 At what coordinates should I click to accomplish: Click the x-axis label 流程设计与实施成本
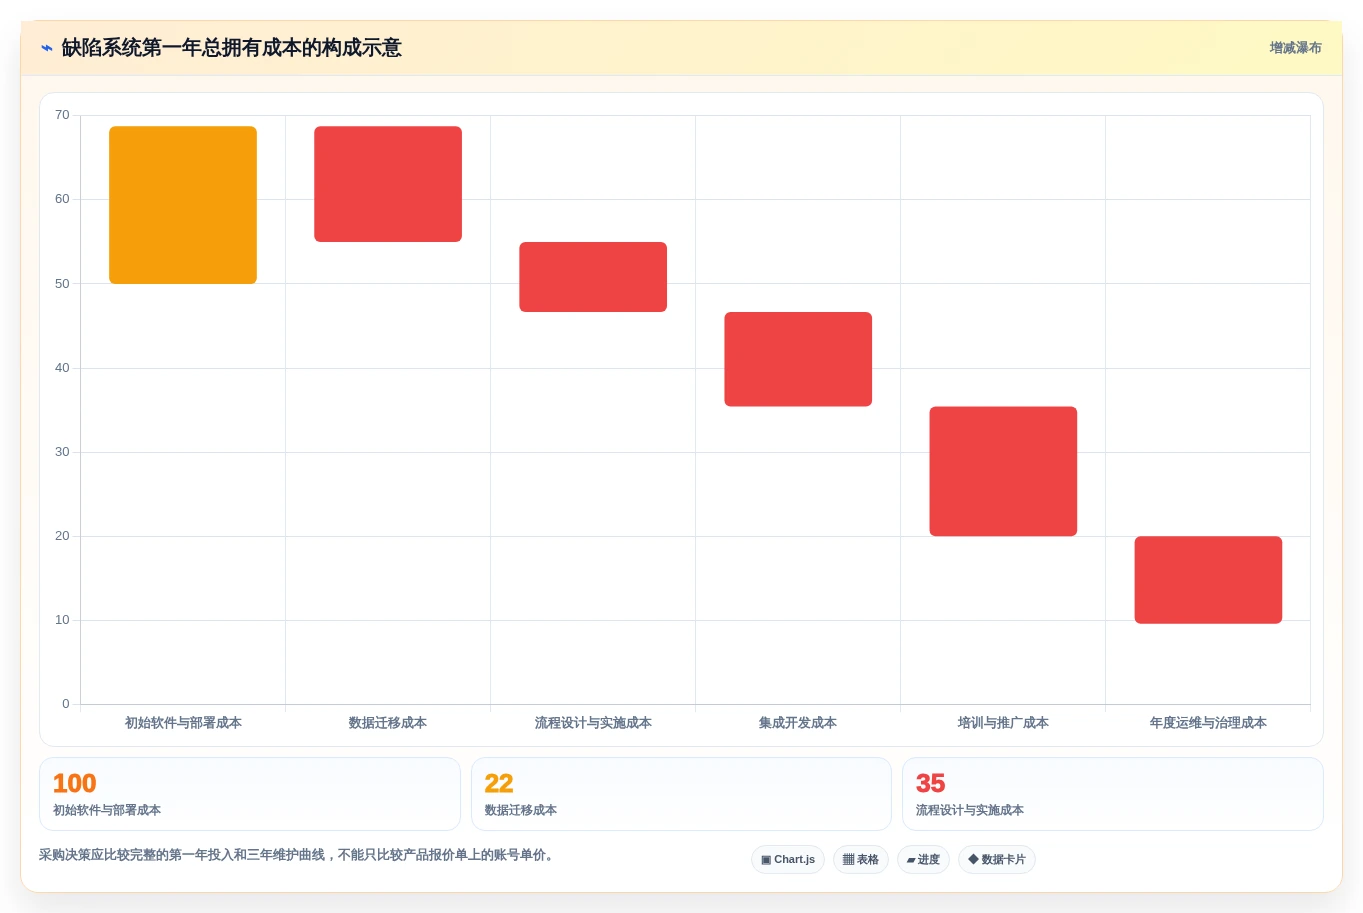pyautogui.click(x=593, y=723)
